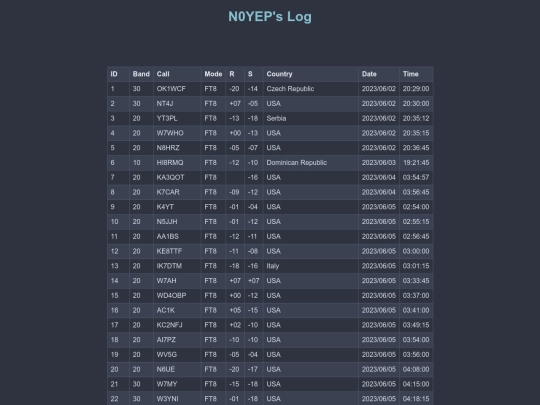Click the time 03:00:00 cell
The image size is (540, 405).
coord(416,251)
